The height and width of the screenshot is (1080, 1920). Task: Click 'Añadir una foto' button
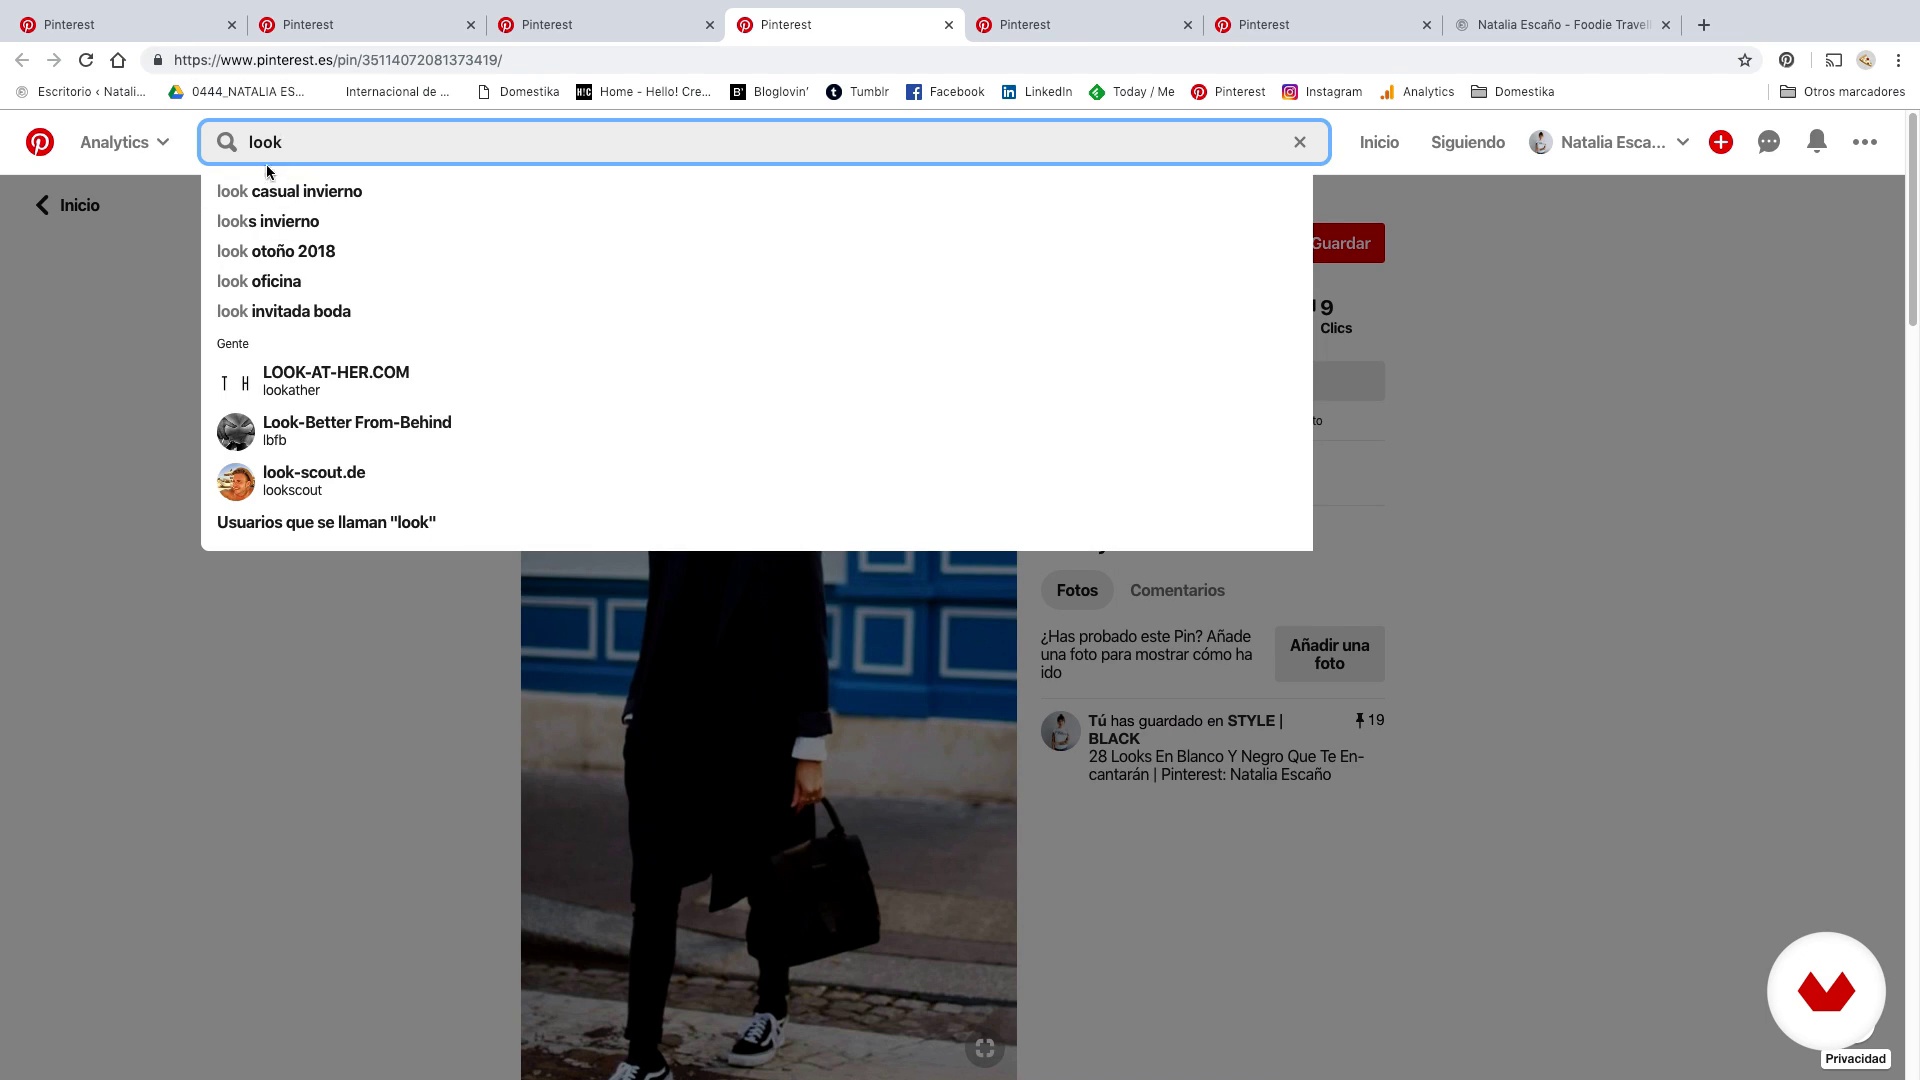1329,654
